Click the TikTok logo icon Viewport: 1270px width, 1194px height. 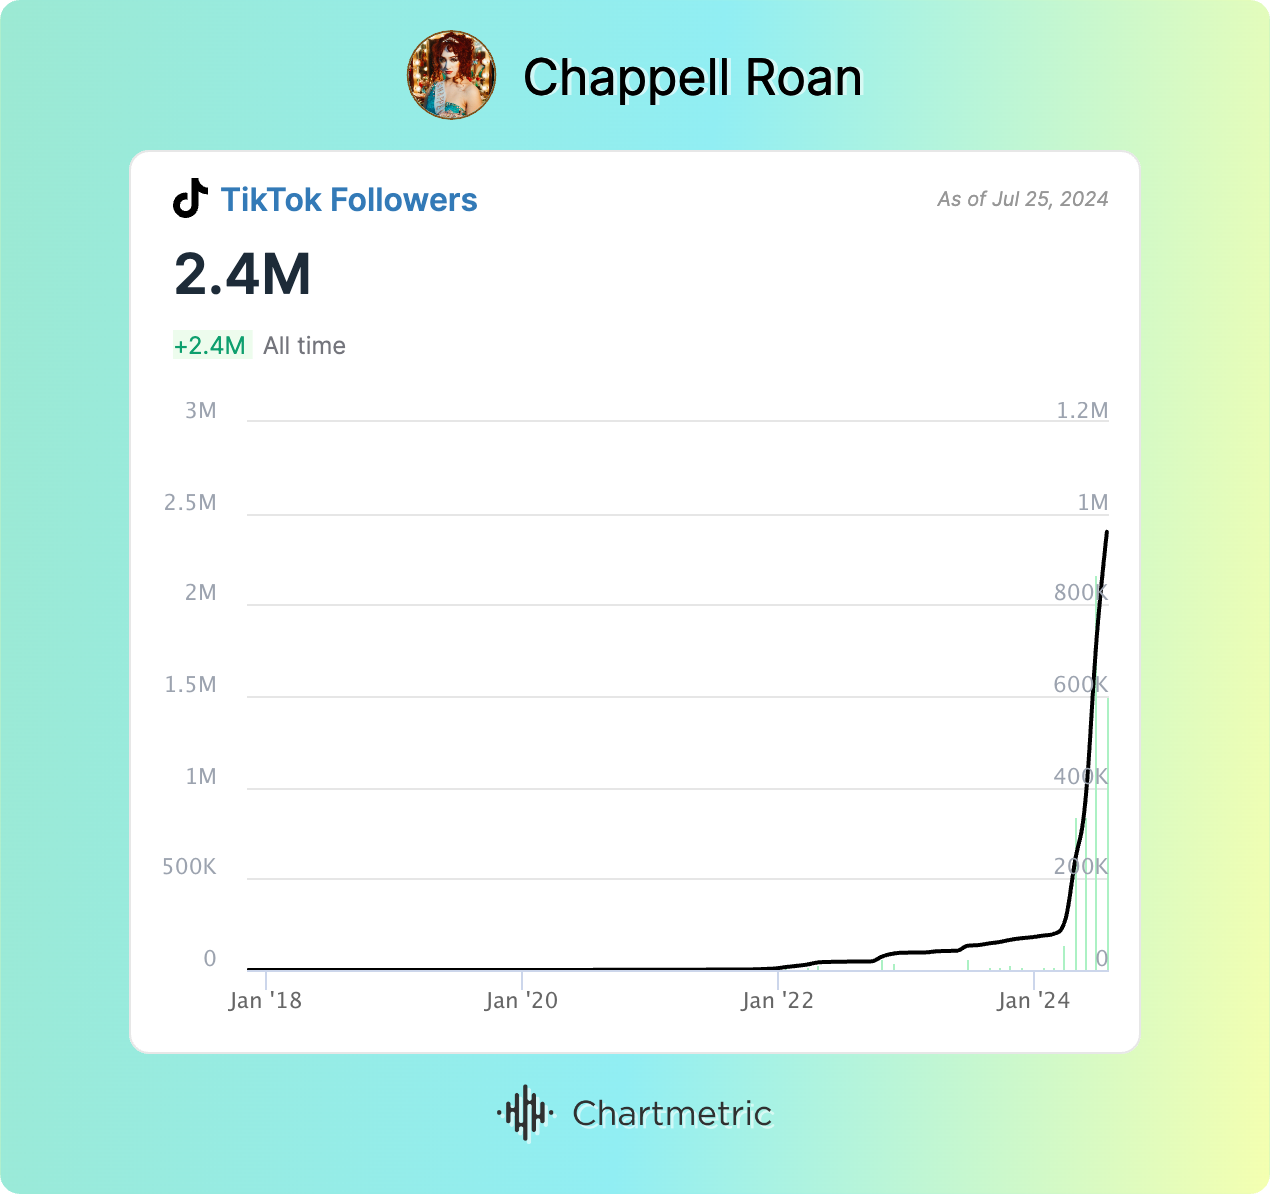coord(190,199)
